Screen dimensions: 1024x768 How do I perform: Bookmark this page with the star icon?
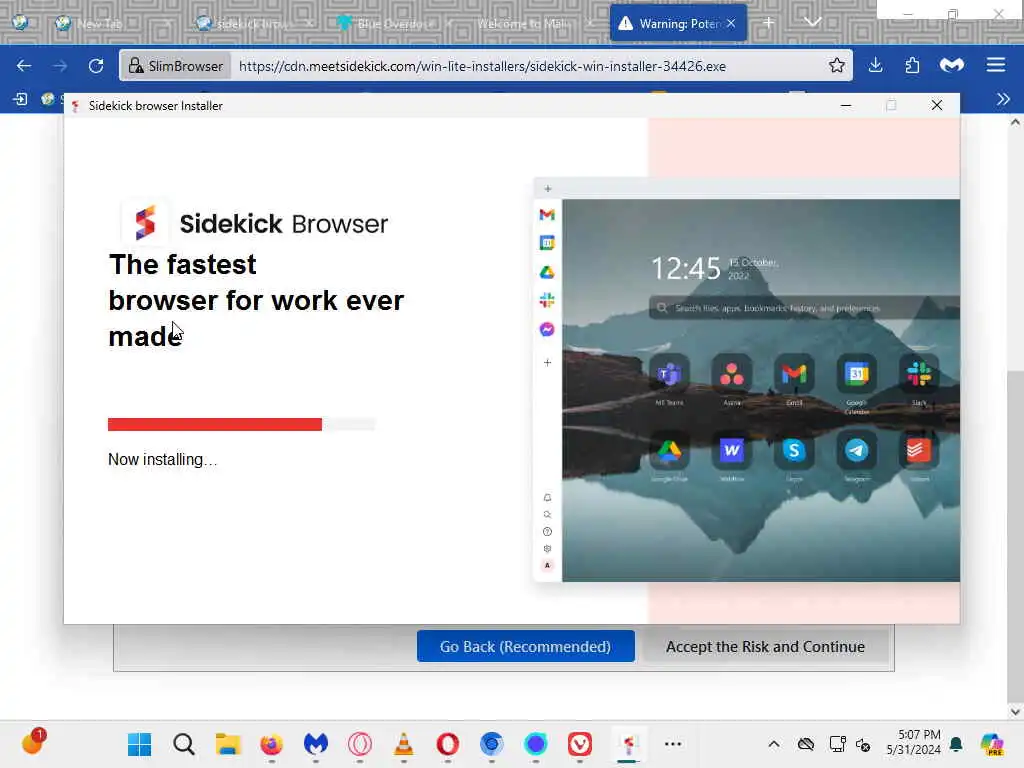point(837,66)
